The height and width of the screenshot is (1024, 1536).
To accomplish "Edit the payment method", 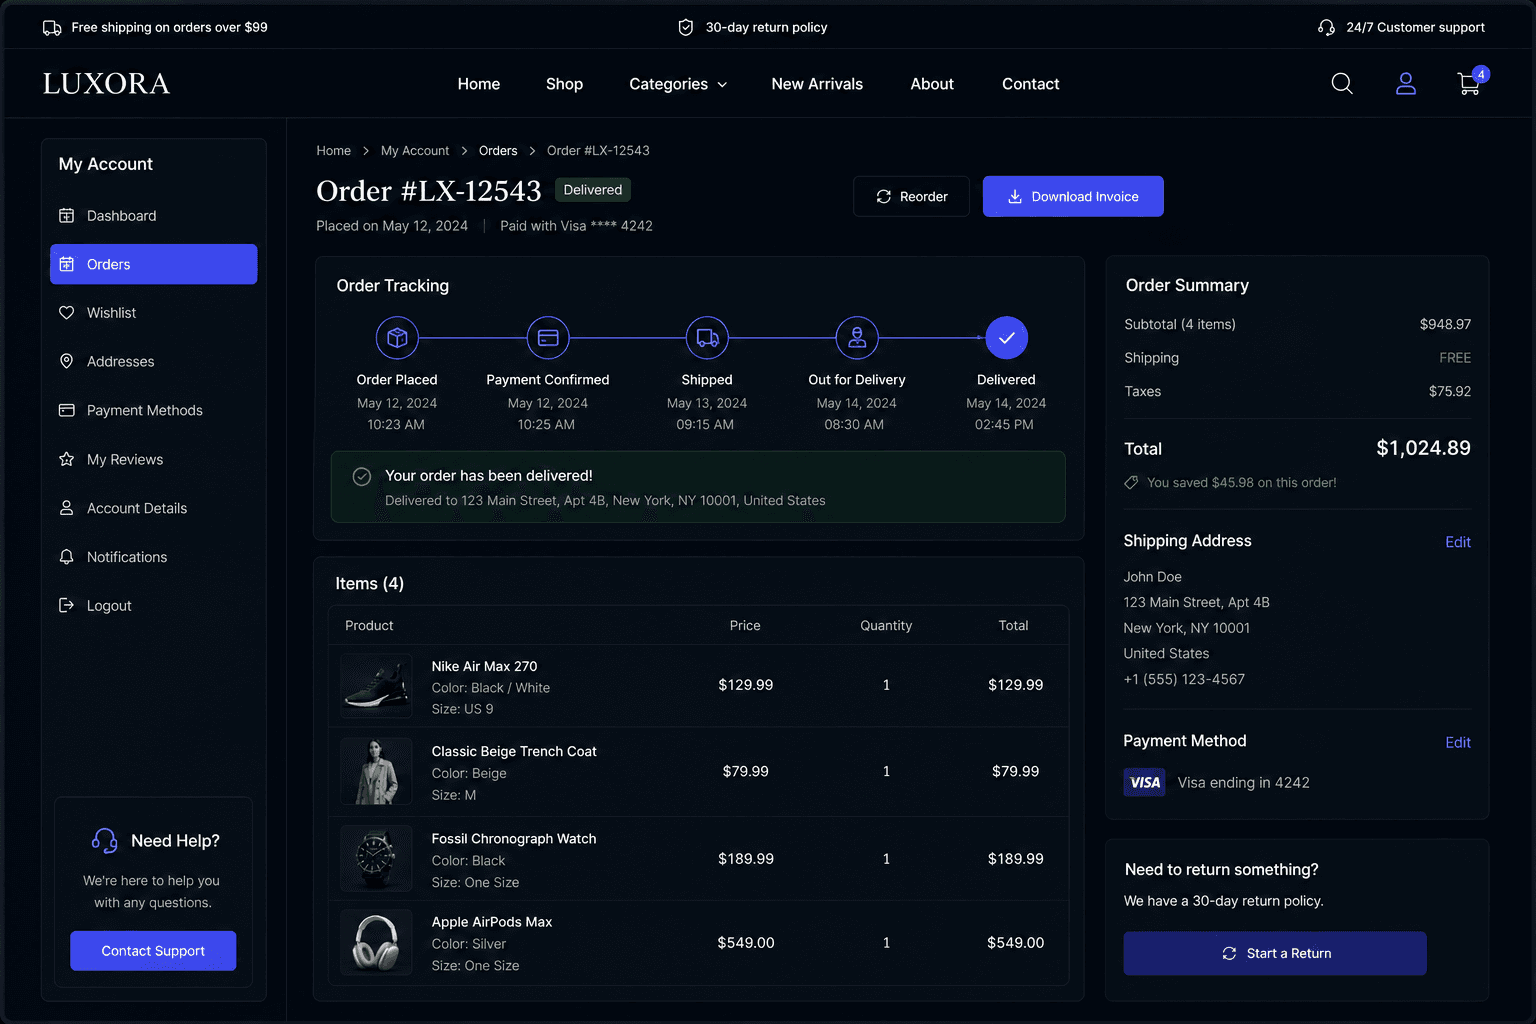I will pos(1458,742).
